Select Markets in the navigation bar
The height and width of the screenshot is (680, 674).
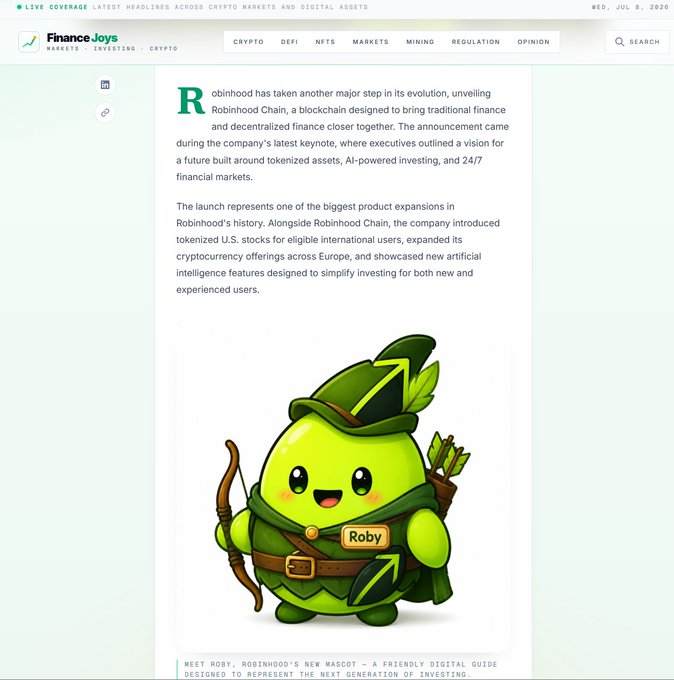370,42
